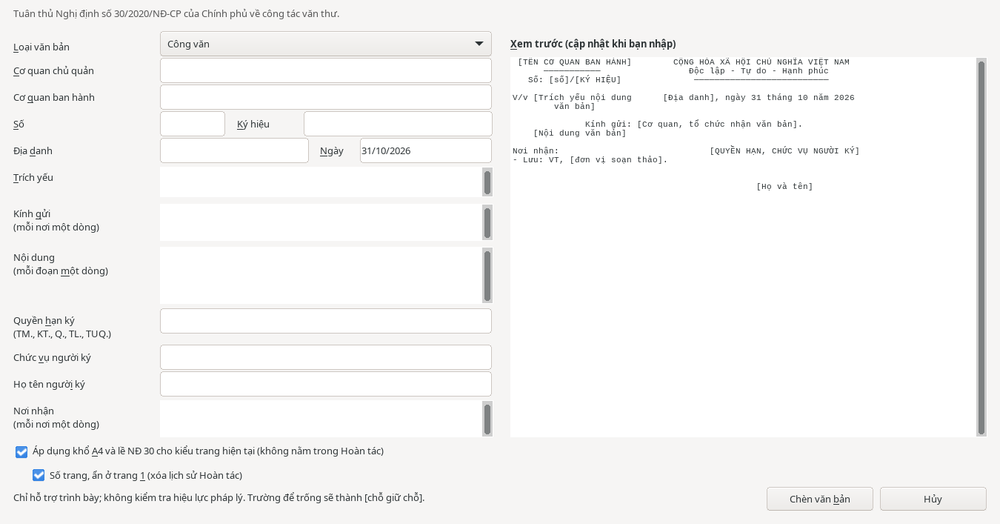The image size is (1000, 524).
Task: Click the Địa danh input field
Action: (234, 150)
